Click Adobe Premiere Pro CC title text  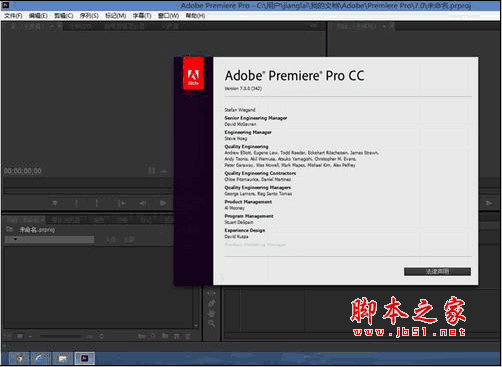coord(295,76)
